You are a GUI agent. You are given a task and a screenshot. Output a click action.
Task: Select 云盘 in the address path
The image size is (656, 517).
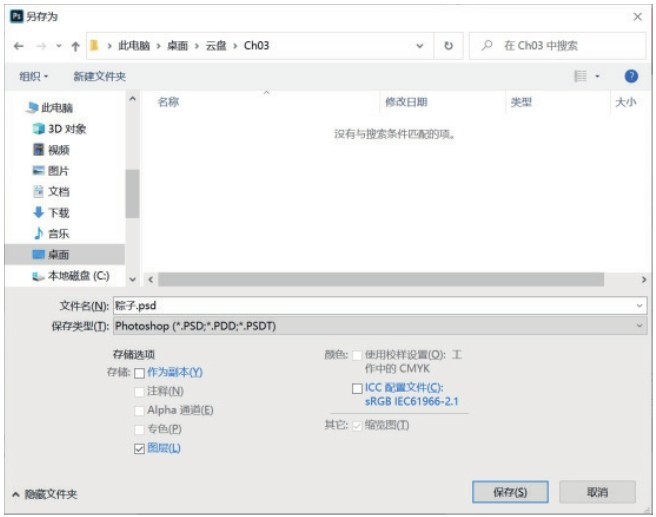[x=216, y=45]
